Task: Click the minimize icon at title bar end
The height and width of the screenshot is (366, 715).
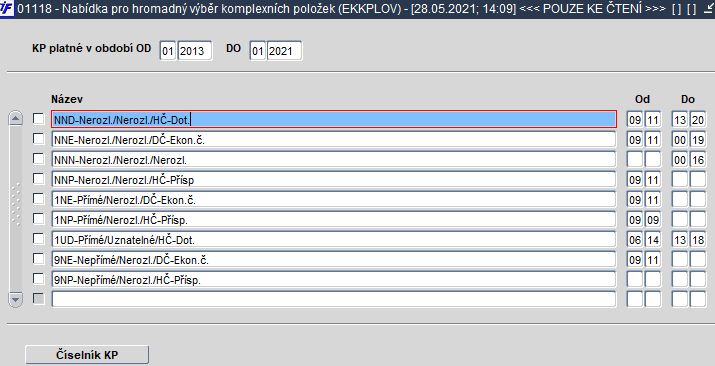Action: tap(709, 9)
